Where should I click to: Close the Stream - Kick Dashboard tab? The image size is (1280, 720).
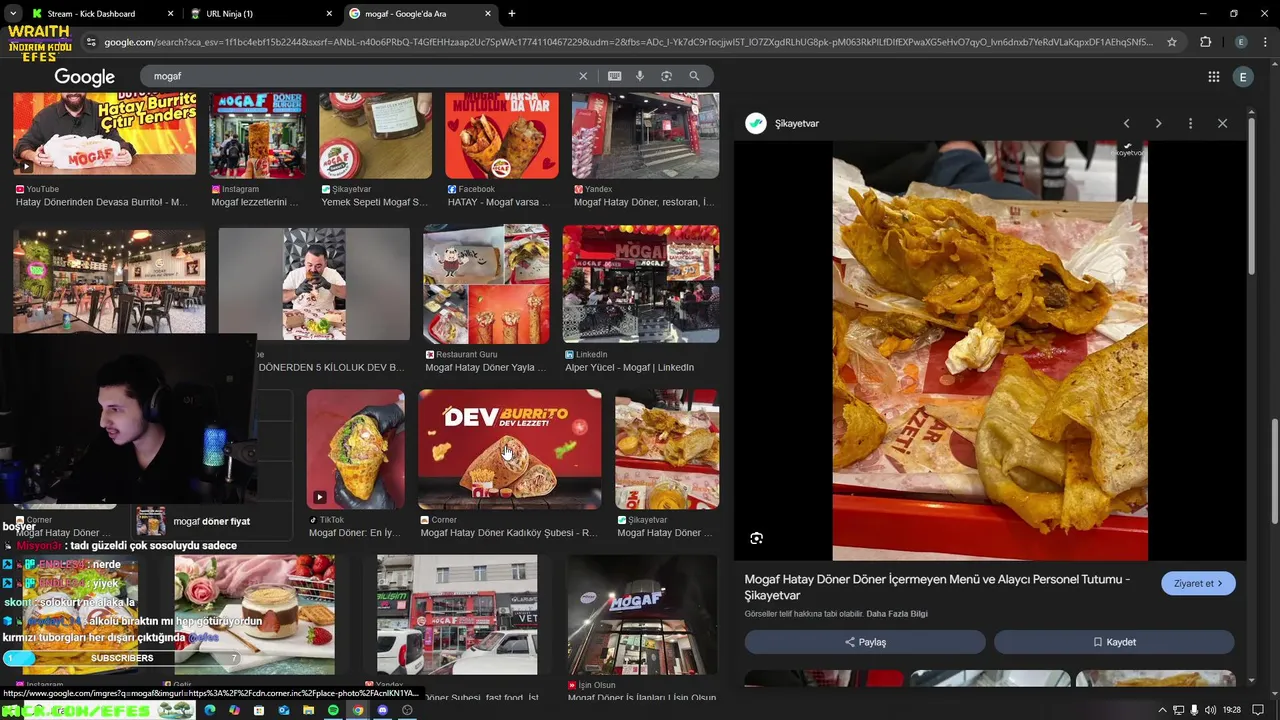(170, 14)
